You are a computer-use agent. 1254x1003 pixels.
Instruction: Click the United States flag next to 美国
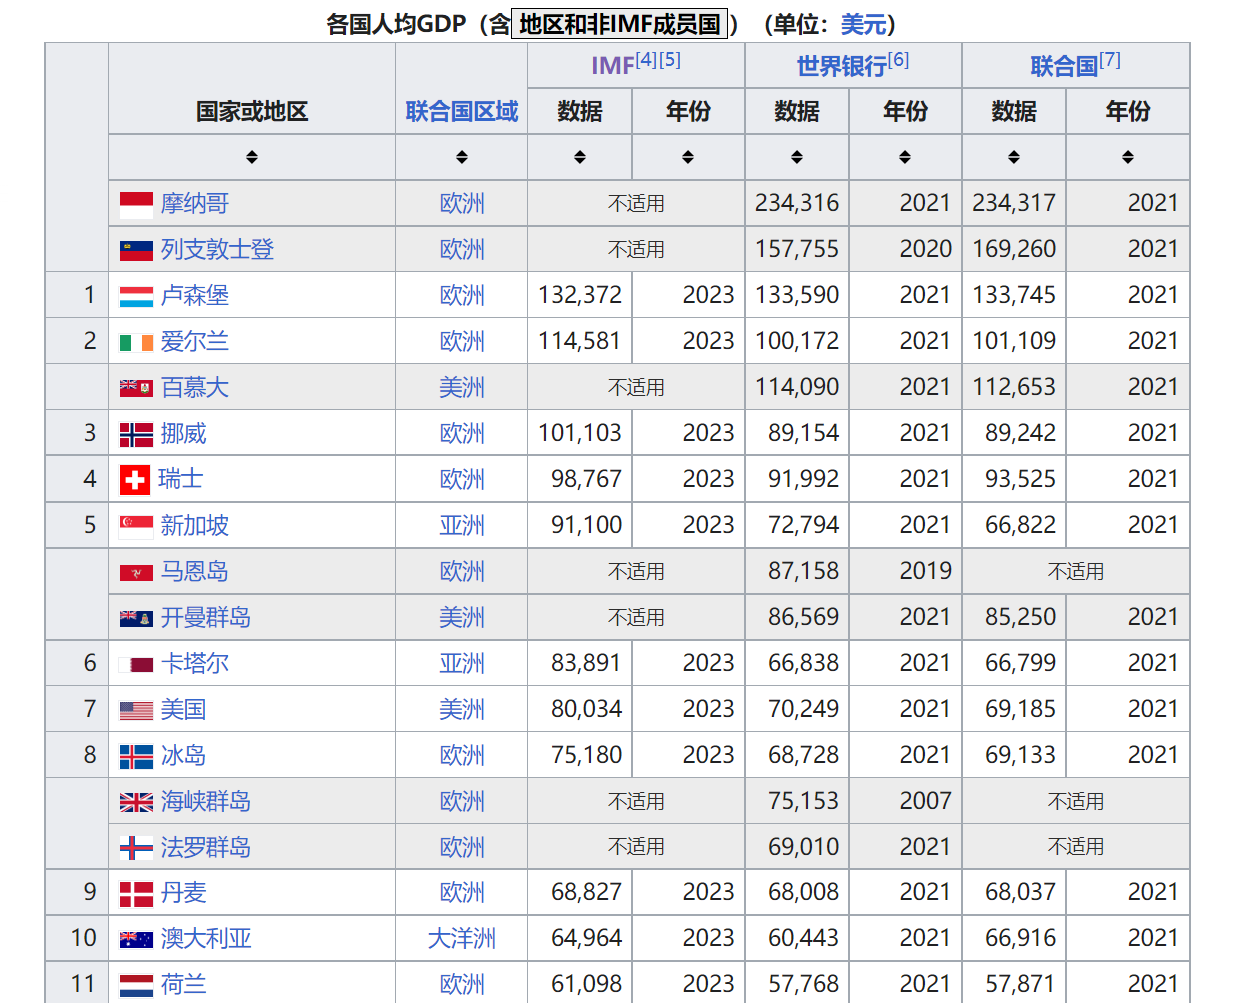click(136, 710)
